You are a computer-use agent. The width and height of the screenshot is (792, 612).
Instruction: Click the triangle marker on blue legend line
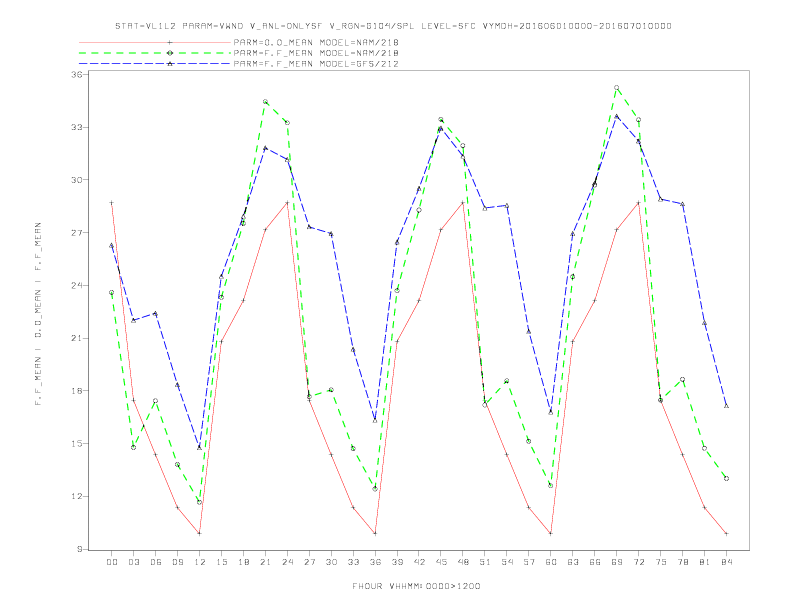[x=170, y=64]
